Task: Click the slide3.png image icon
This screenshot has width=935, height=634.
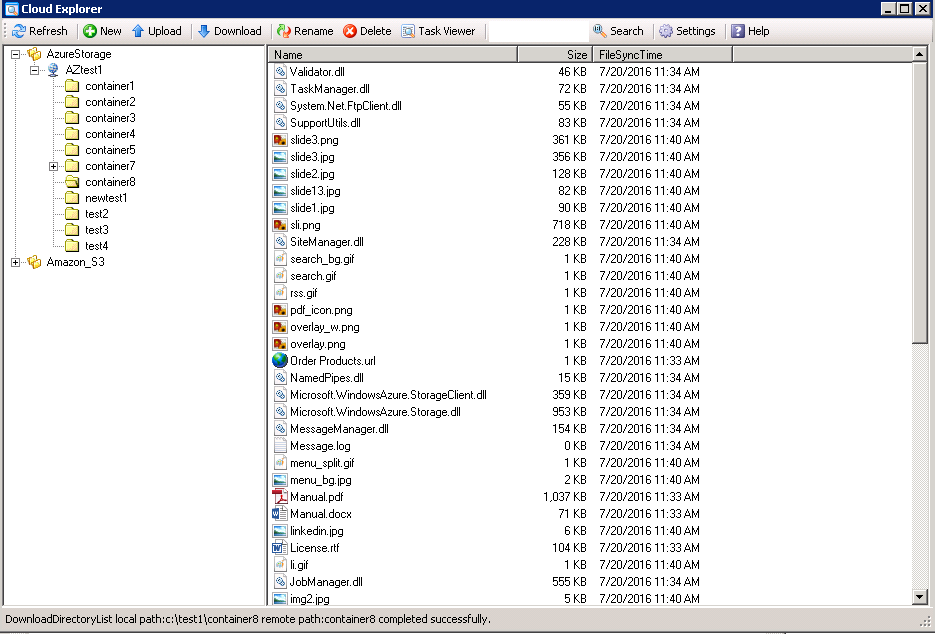Action: 280,140
